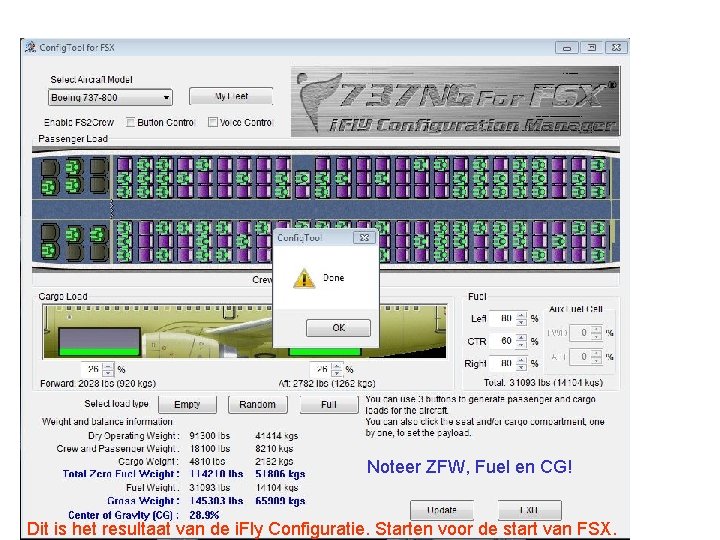Viewport: 720px width, 540px height.
Task: Click the CTR fuel percent field
Action: point(503,341)
